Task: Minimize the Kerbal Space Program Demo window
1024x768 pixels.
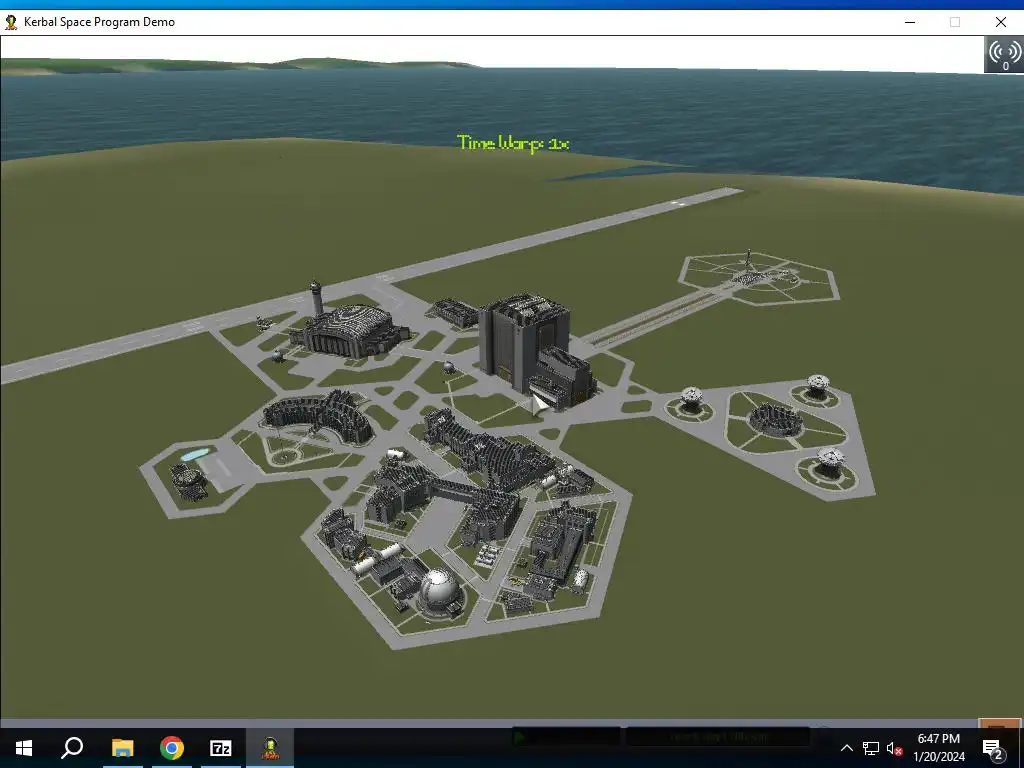Action: (x=910, y=22)
